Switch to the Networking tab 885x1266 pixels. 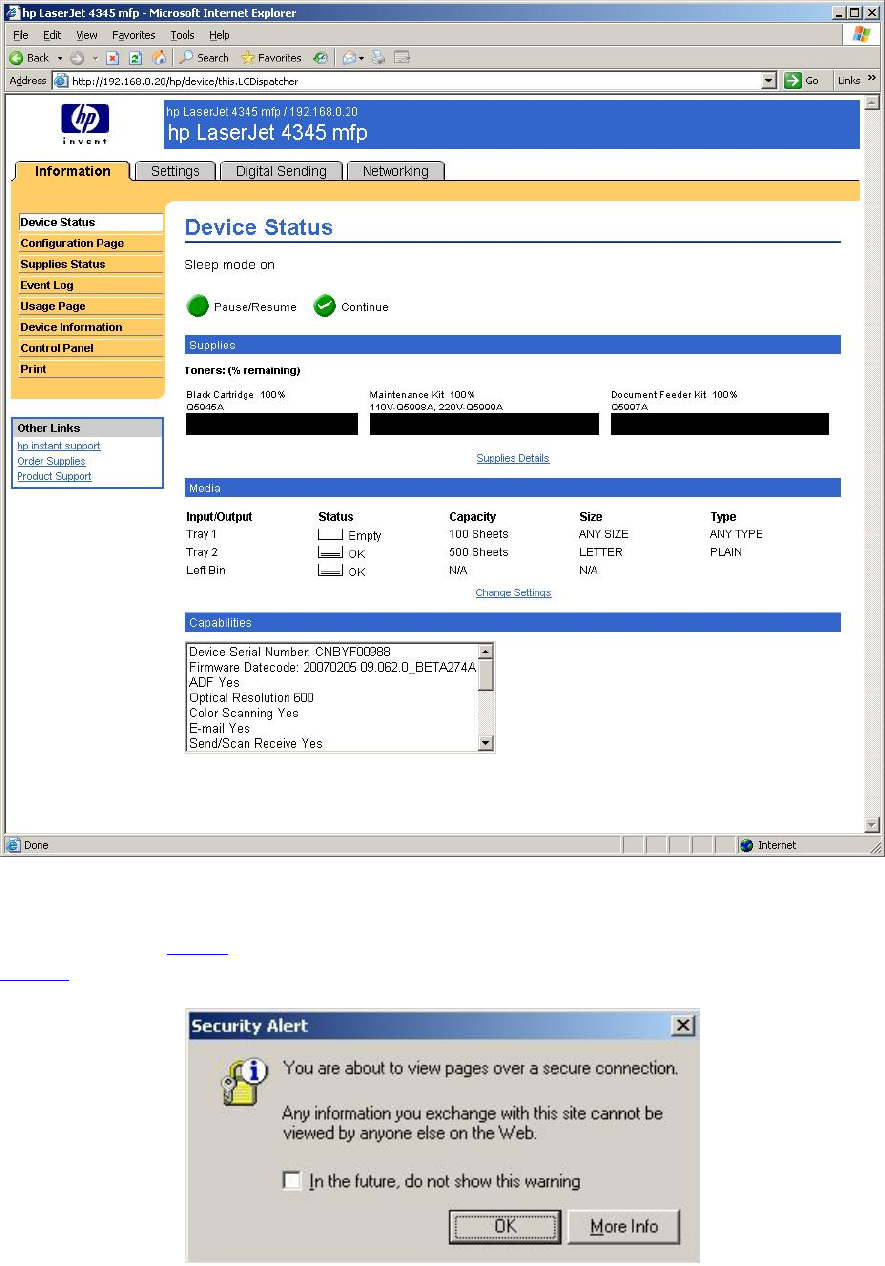(395, 171)
